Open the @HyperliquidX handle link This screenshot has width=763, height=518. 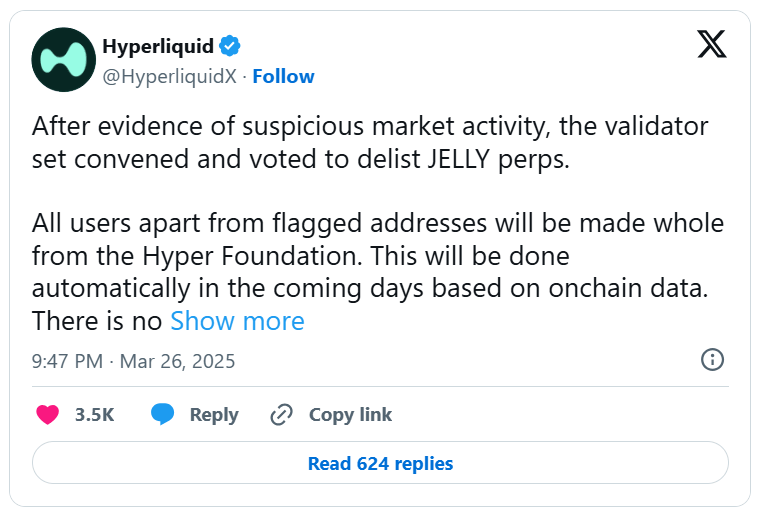tap(171, 76)
